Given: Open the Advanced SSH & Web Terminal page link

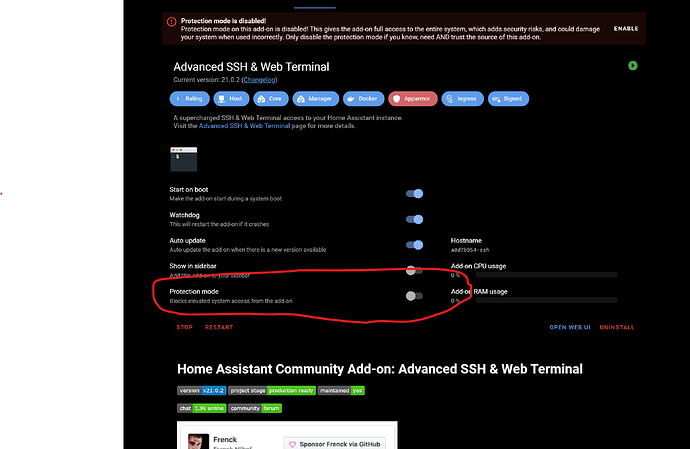Looking at the screenshot, I should (244, 126).
